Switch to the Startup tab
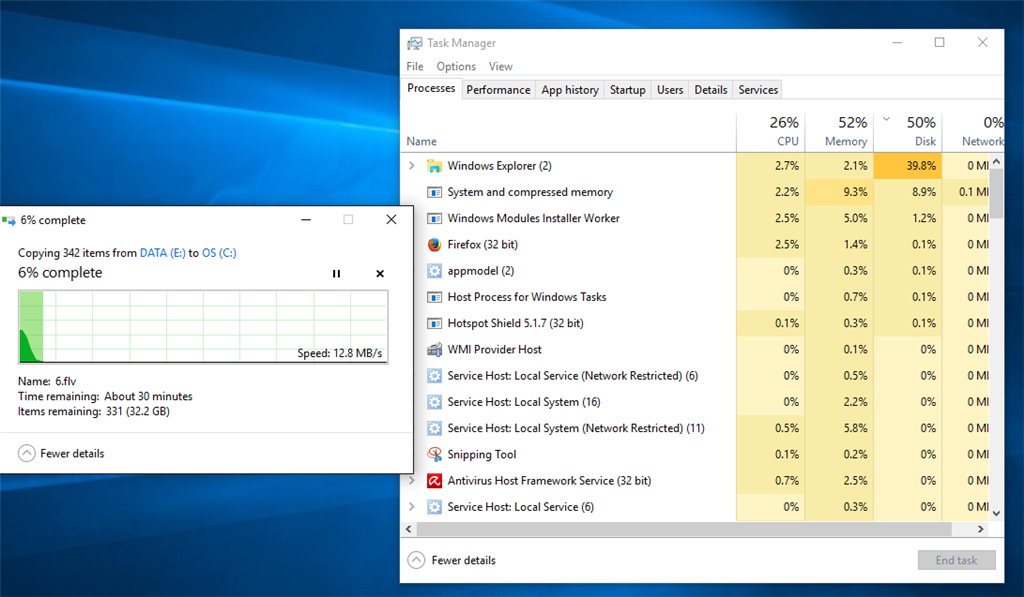1024x597 pixels. [628, 90]
